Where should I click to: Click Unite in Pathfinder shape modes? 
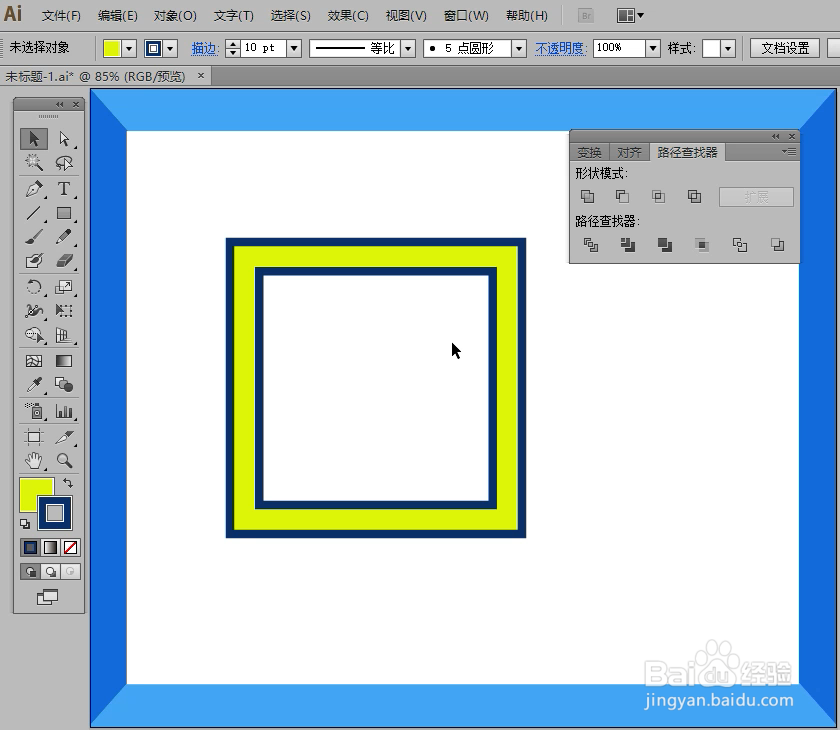coord(588,197)
